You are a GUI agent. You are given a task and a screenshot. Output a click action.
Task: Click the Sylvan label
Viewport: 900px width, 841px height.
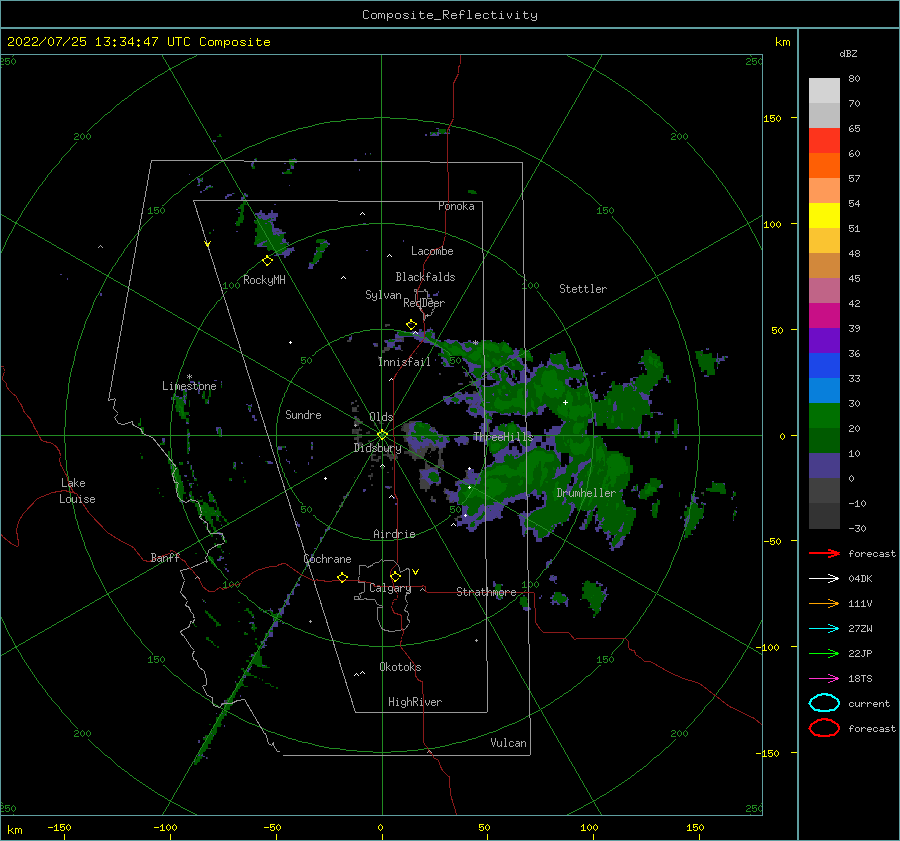point(383,295)
